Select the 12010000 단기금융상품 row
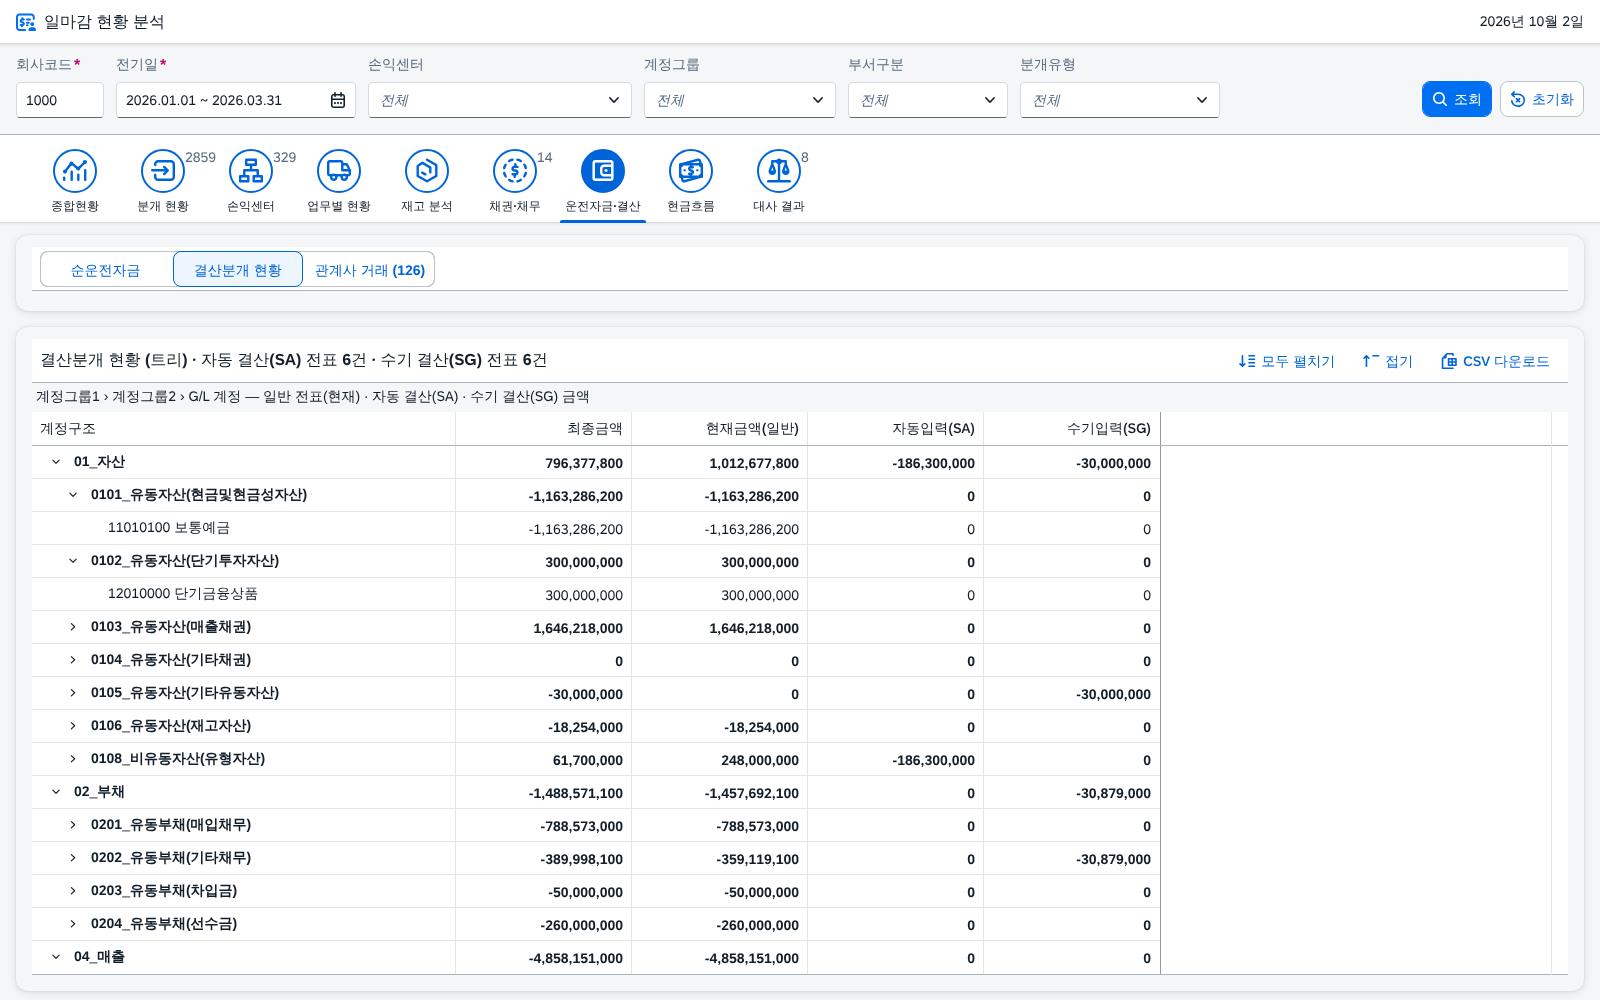The height and width of the screenshot is (1000, 1600). [x=596, y=594]
